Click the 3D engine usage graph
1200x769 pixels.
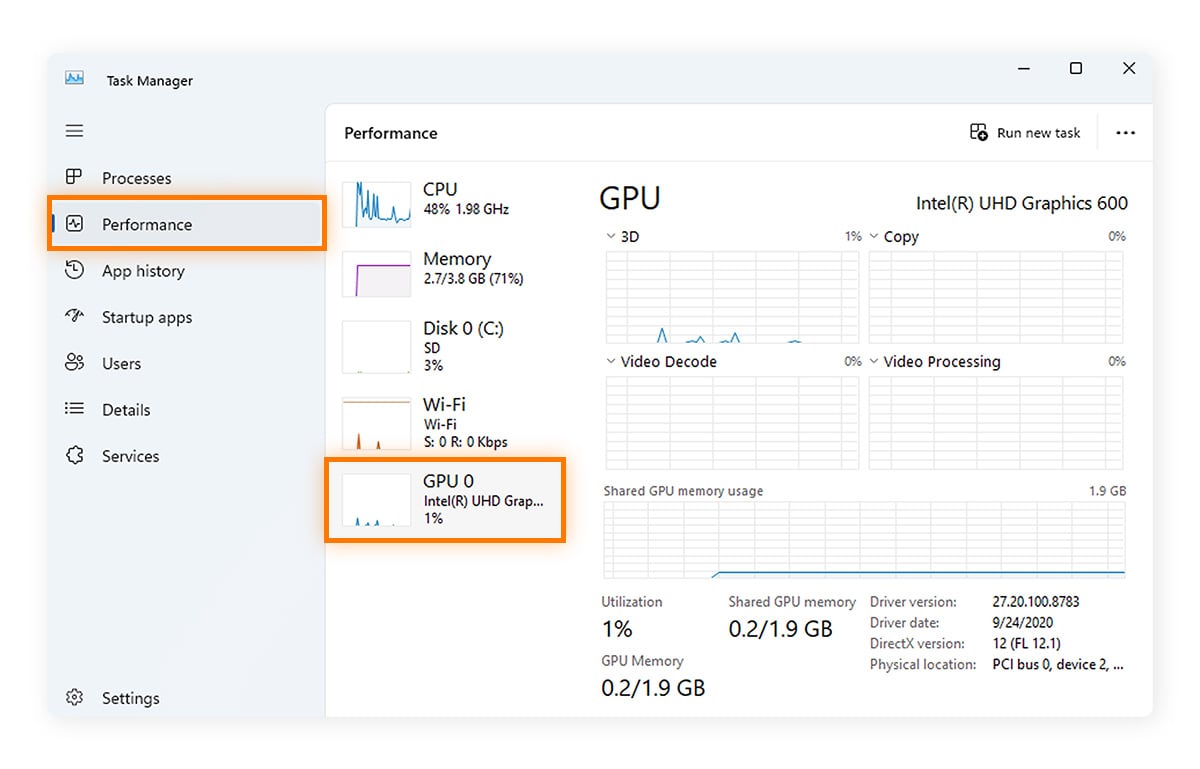click(x=732, y=297)
